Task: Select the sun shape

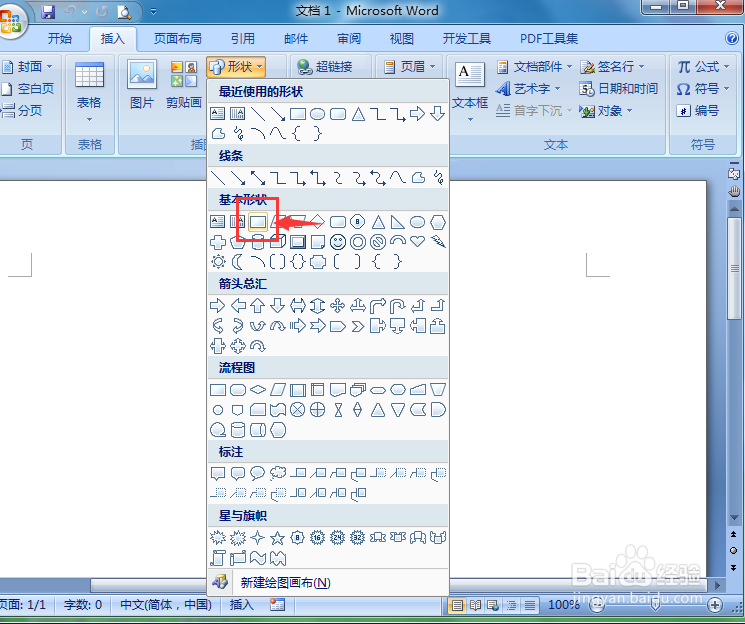Action: [x=218, y=261]
